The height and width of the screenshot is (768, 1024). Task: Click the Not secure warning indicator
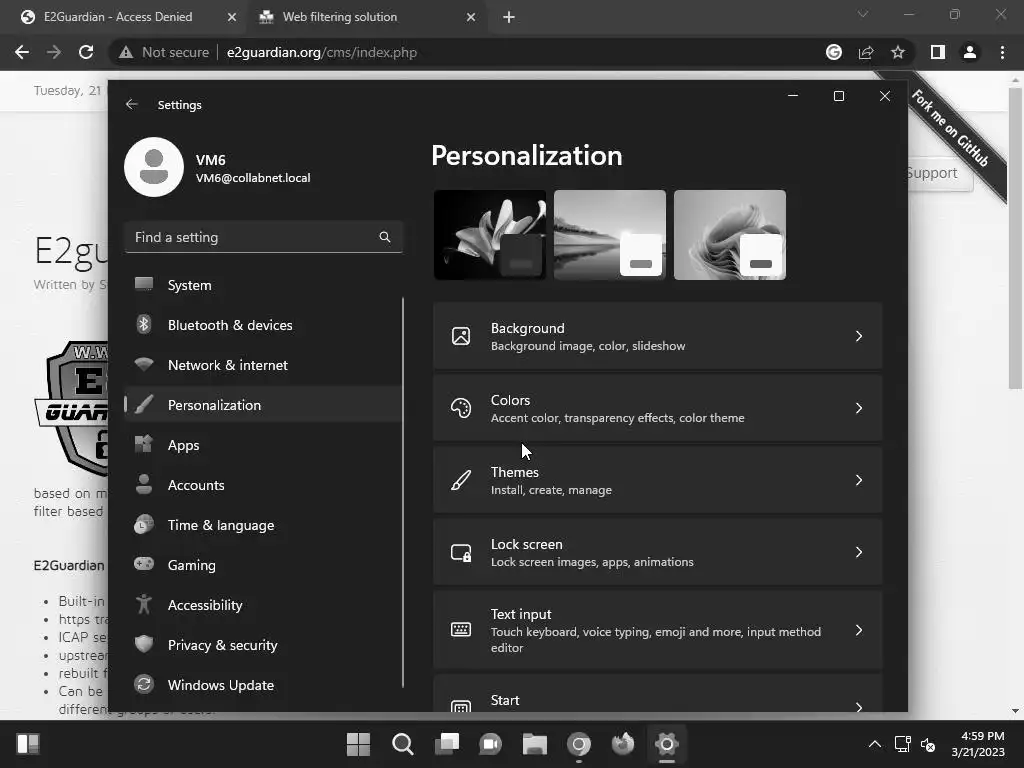click(164, 52)
